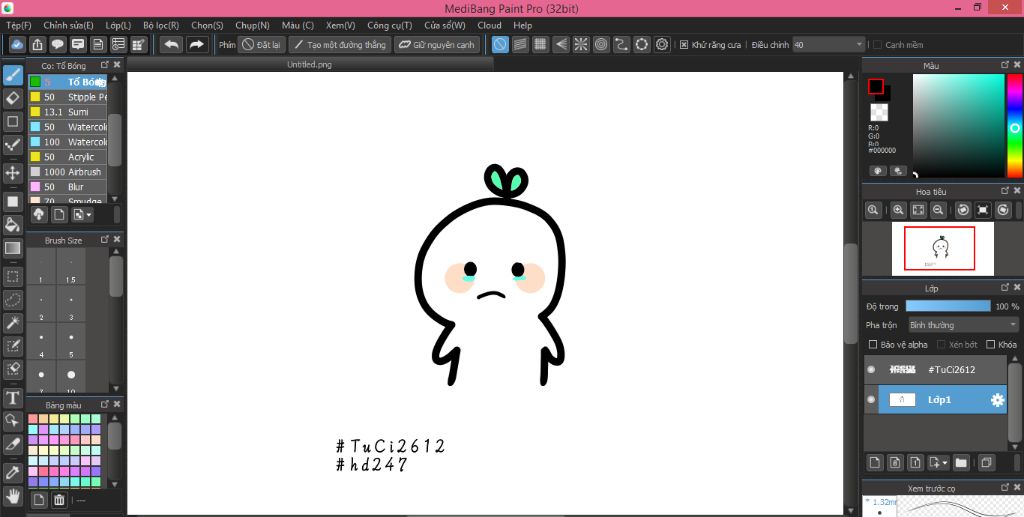This screenshot has width=1024, height=517.
Task: Turn snap off icon
Action: pyautogui.click(x=500, y=44)
